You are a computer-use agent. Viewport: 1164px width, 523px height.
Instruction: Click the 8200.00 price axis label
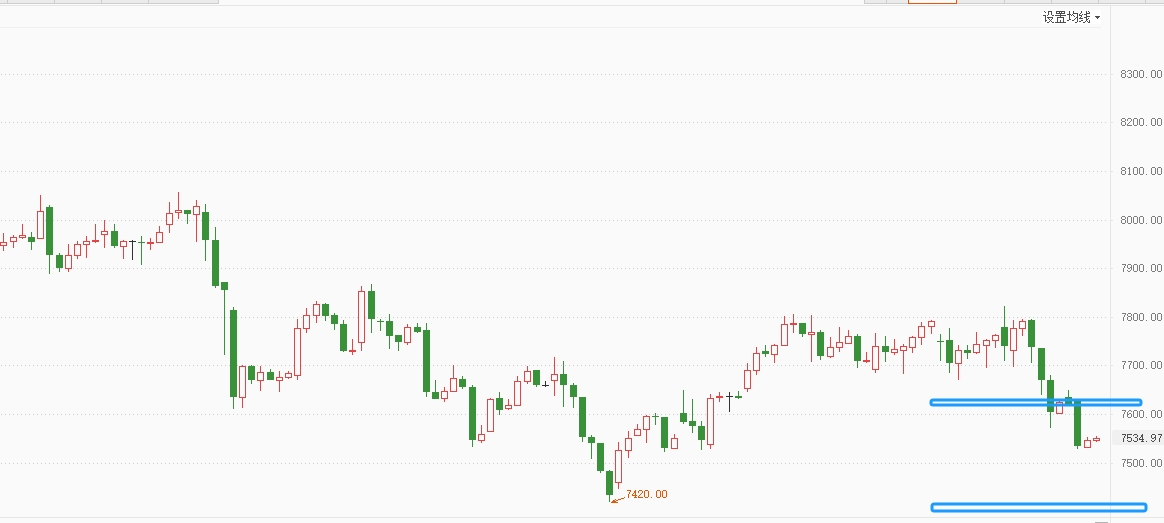click(x=1141, y=122)
